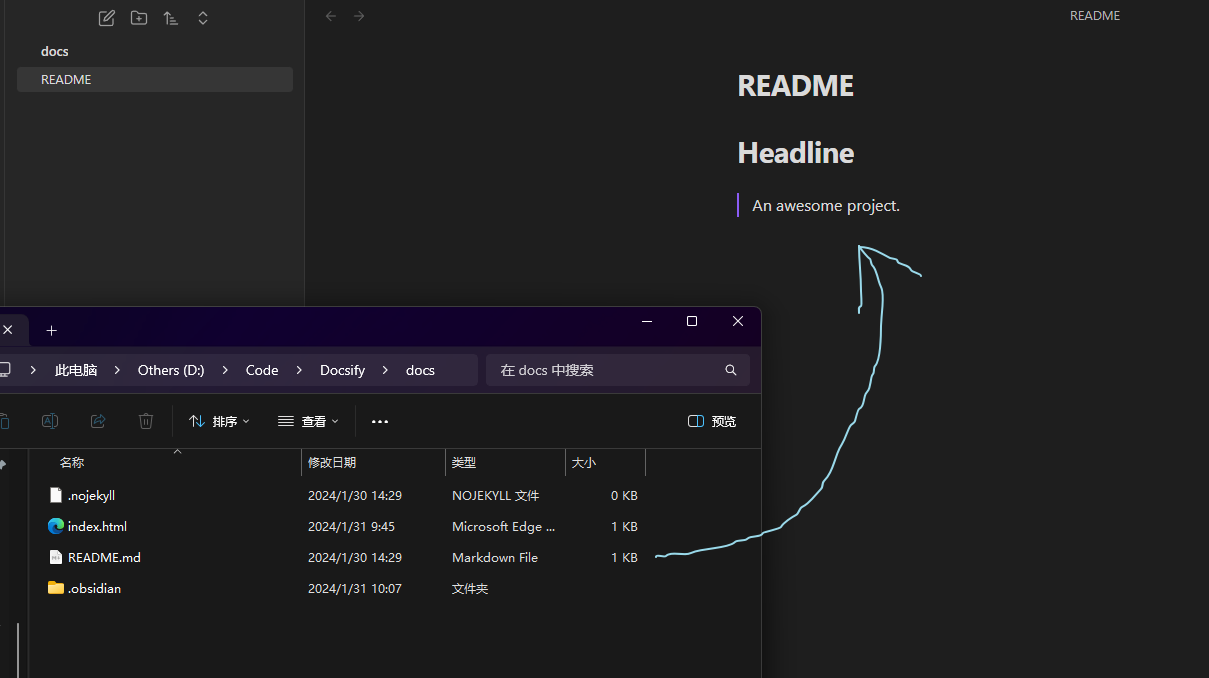Add a new Explorer tab
The width and height of the screenshot is (1209, 678).
click(52, 330)
